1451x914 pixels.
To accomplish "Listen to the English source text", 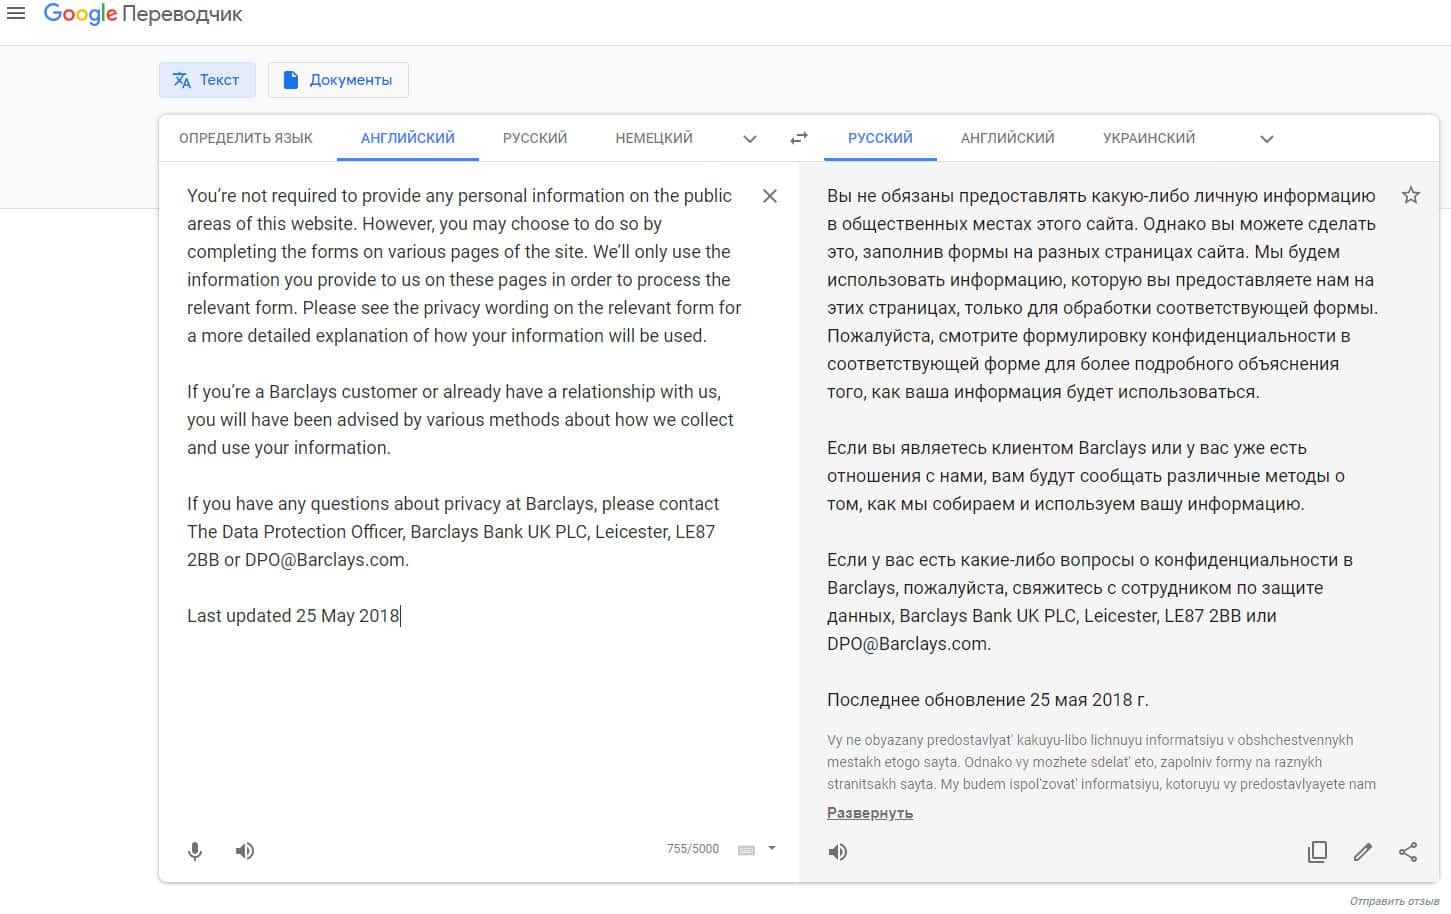I will point(245,851).
